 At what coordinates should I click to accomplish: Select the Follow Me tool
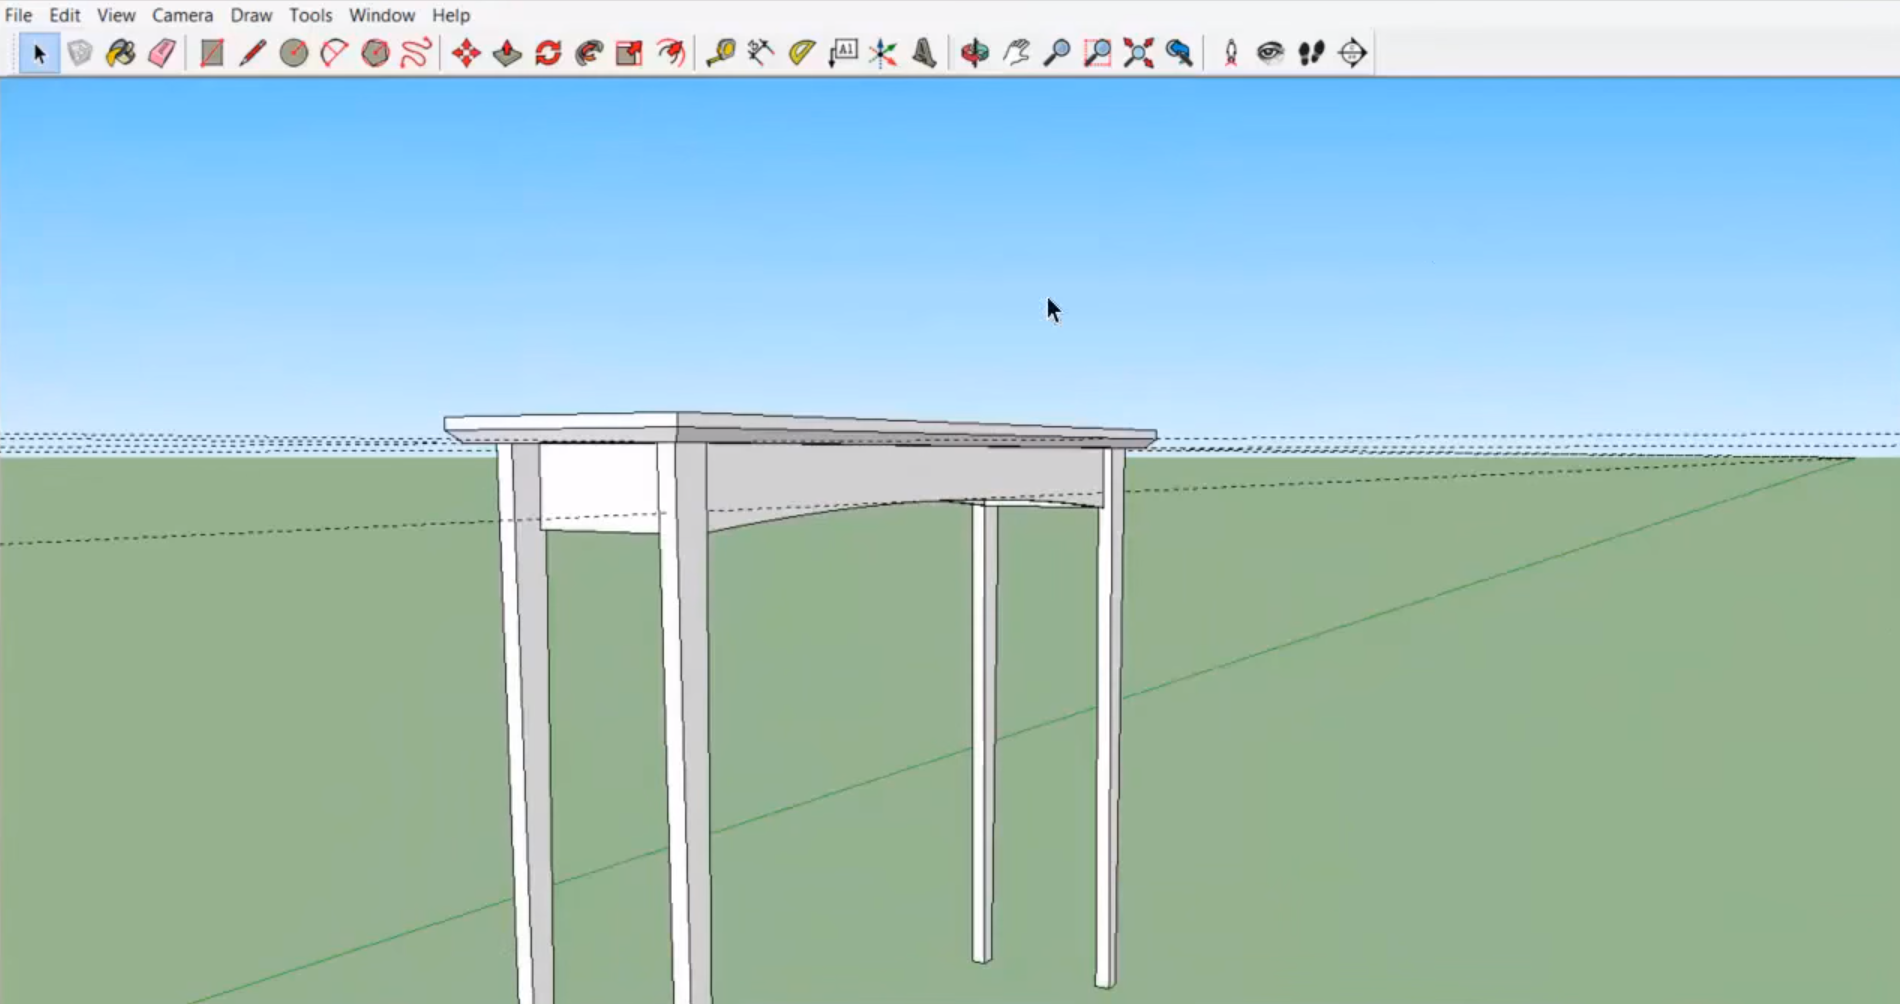tap(589, 53)
